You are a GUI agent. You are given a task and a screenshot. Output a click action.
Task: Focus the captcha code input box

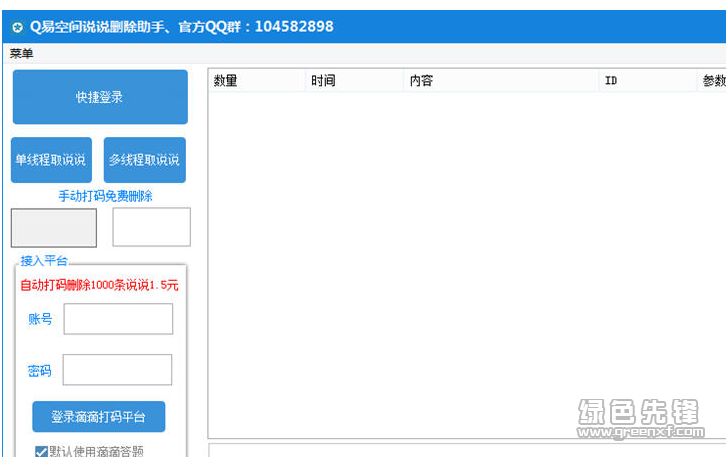pyautogui.click(x=151, y=227)
